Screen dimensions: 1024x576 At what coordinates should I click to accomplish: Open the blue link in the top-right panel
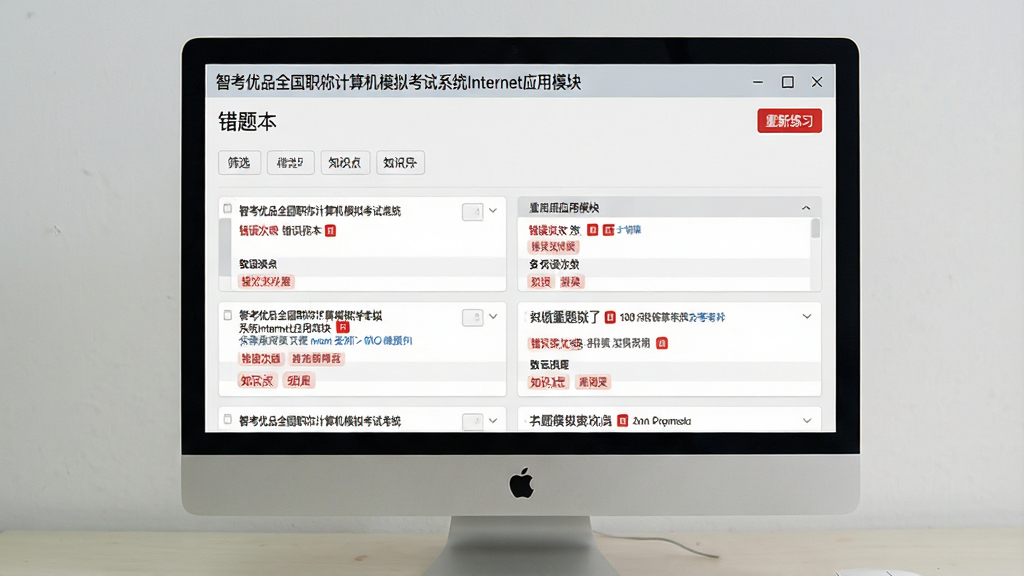click(x=629, y=230)
